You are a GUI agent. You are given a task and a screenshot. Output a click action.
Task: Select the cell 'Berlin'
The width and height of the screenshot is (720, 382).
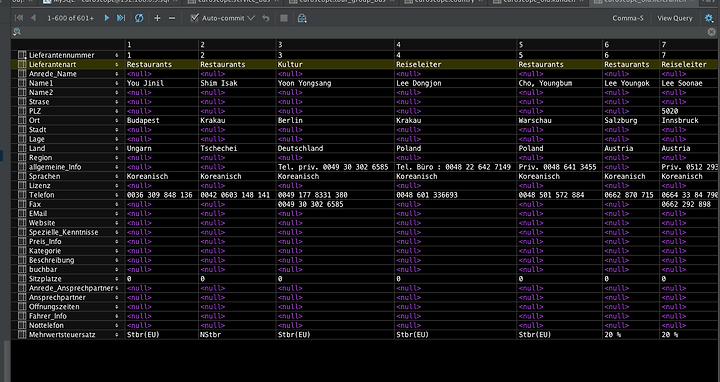[335, 120]
